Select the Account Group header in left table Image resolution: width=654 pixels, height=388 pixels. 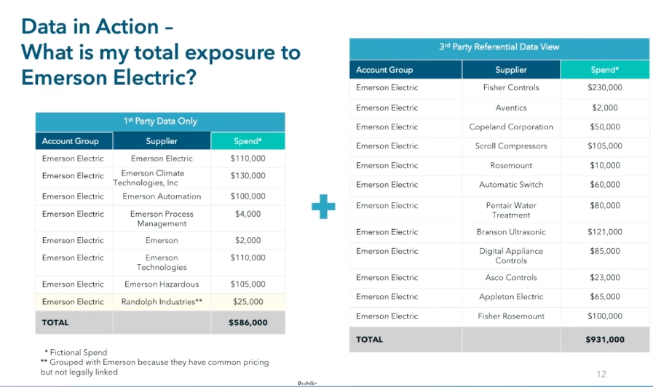(74, 141)
